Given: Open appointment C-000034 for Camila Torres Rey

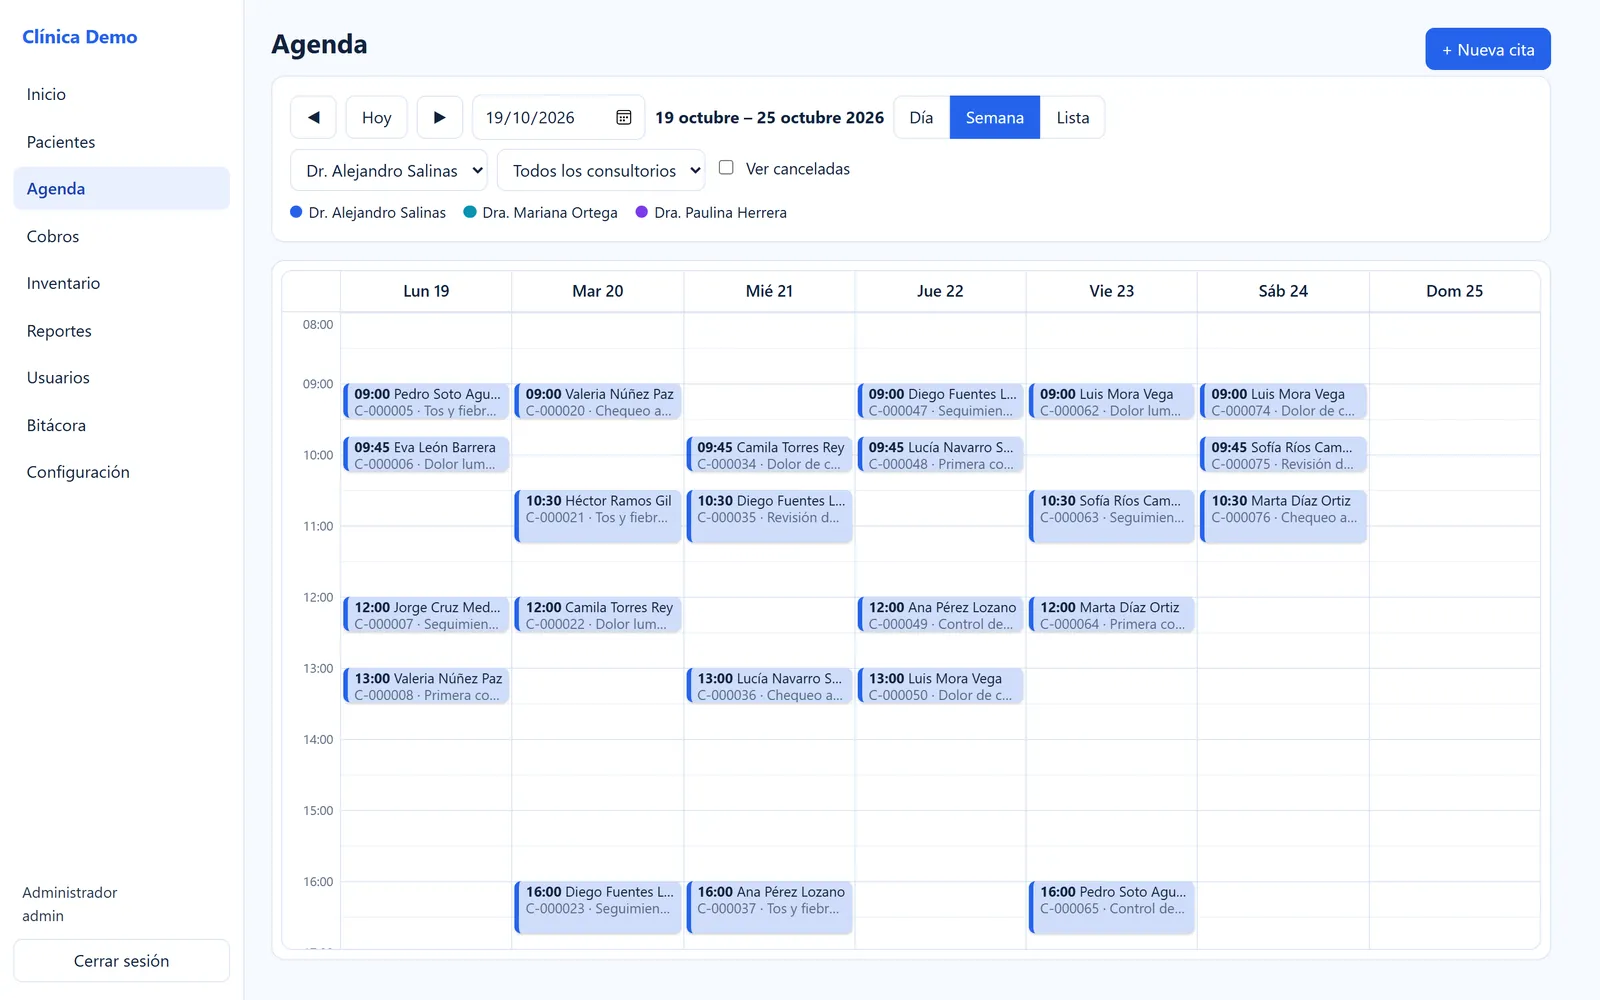Looking at the screenshot, I should [769, 455].
